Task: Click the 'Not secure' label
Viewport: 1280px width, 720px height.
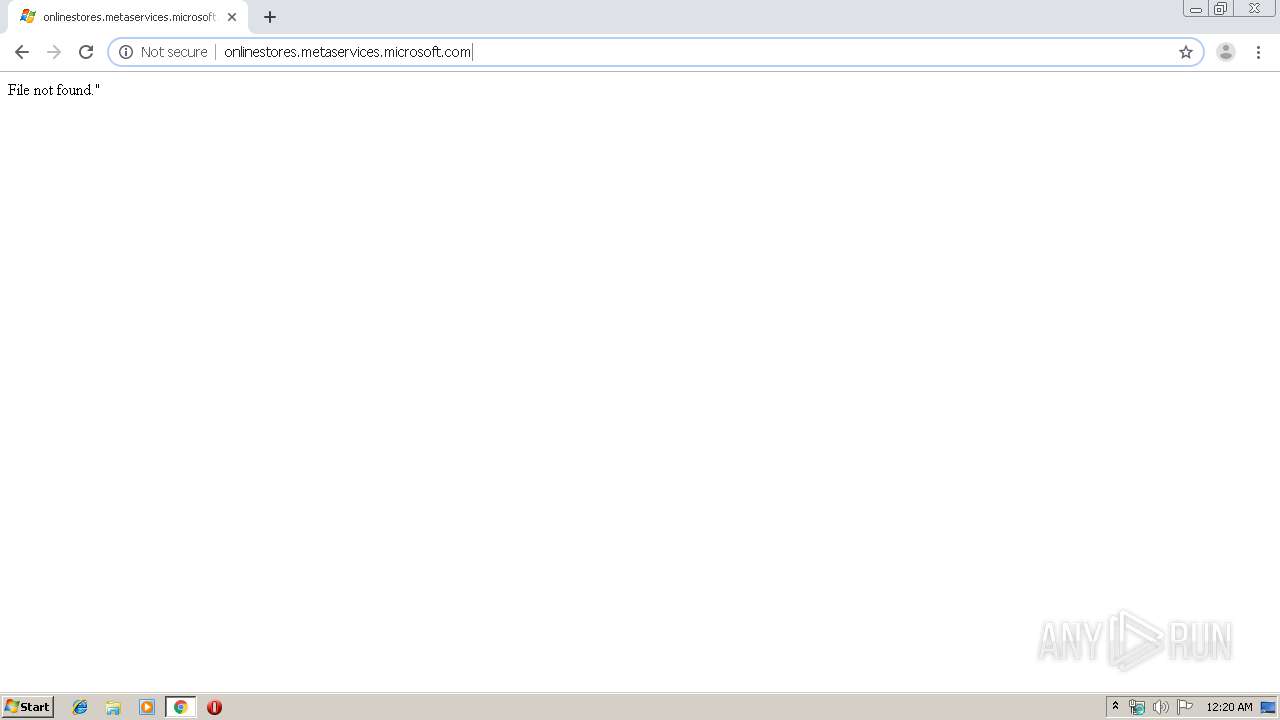Action: [174, 52]
